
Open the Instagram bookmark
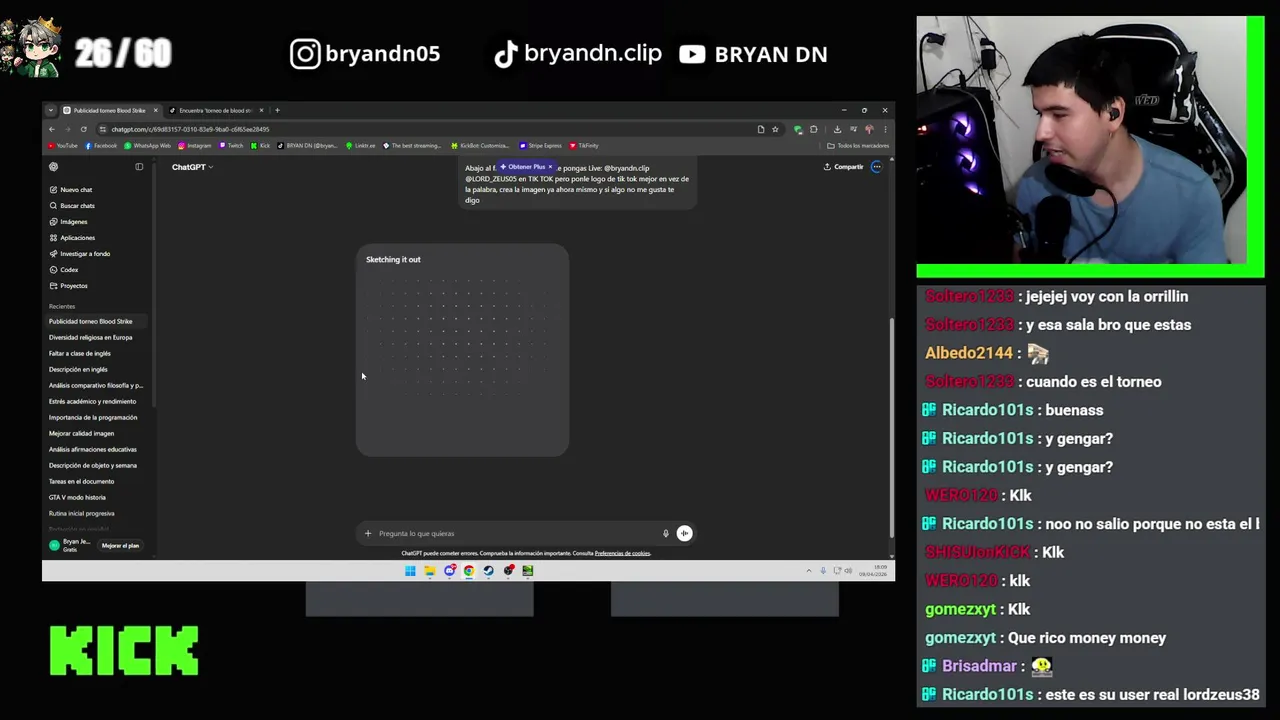click(195, 146)
